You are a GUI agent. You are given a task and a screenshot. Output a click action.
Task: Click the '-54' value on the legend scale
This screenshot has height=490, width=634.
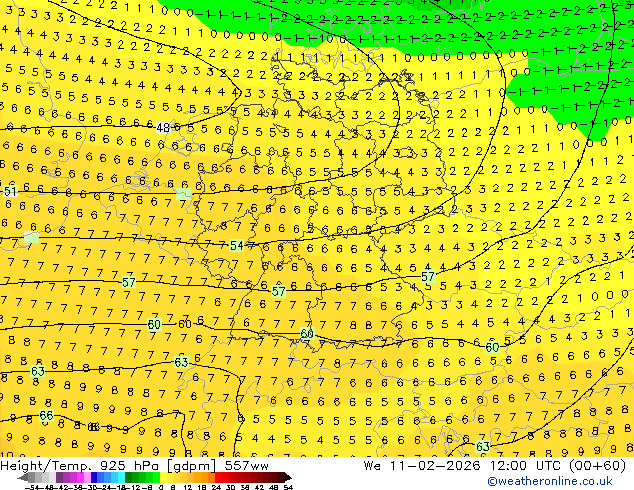point(32,488)
